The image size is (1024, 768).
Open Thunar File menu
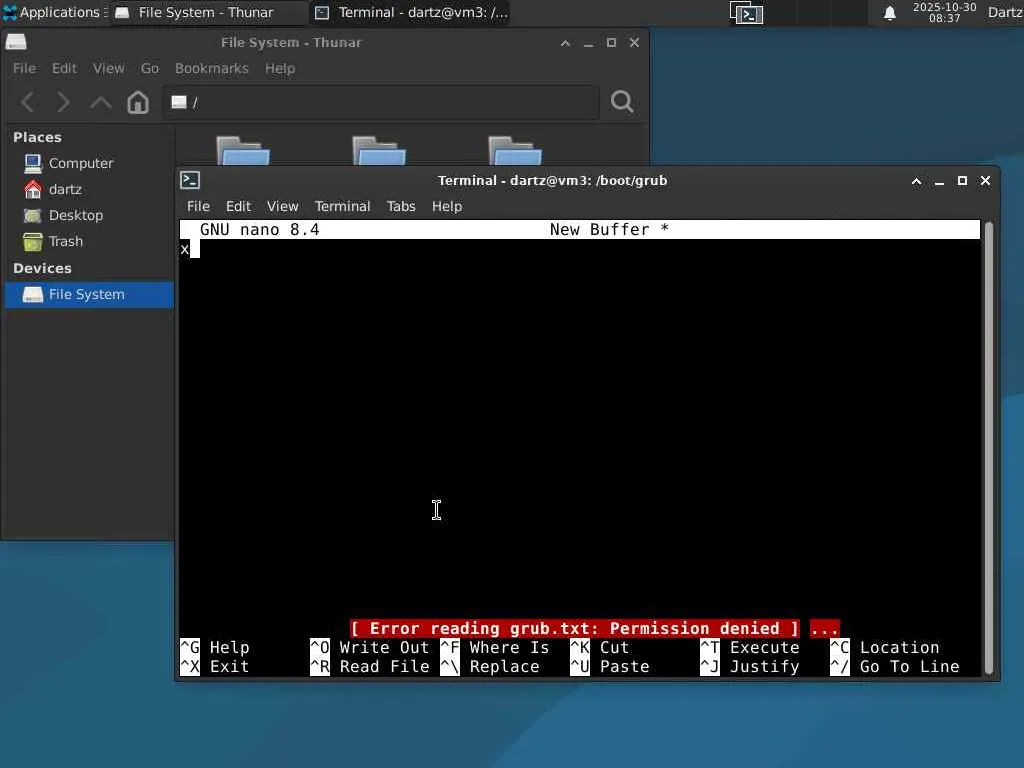pyautogui.click(x=24, y=69)
